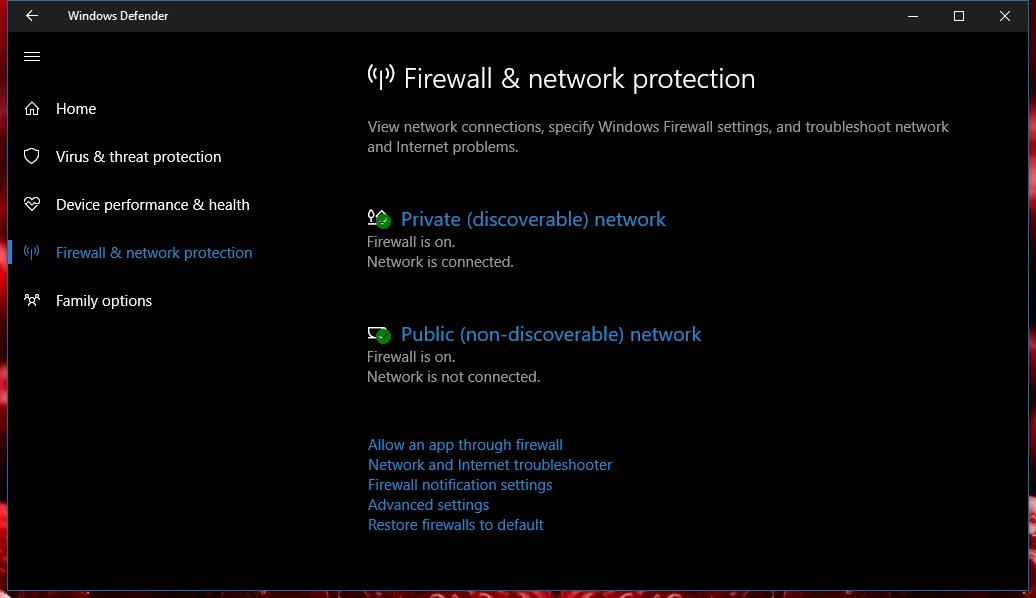Select Family options in sidebar
1036x598 pixels.
pos(104,301)
